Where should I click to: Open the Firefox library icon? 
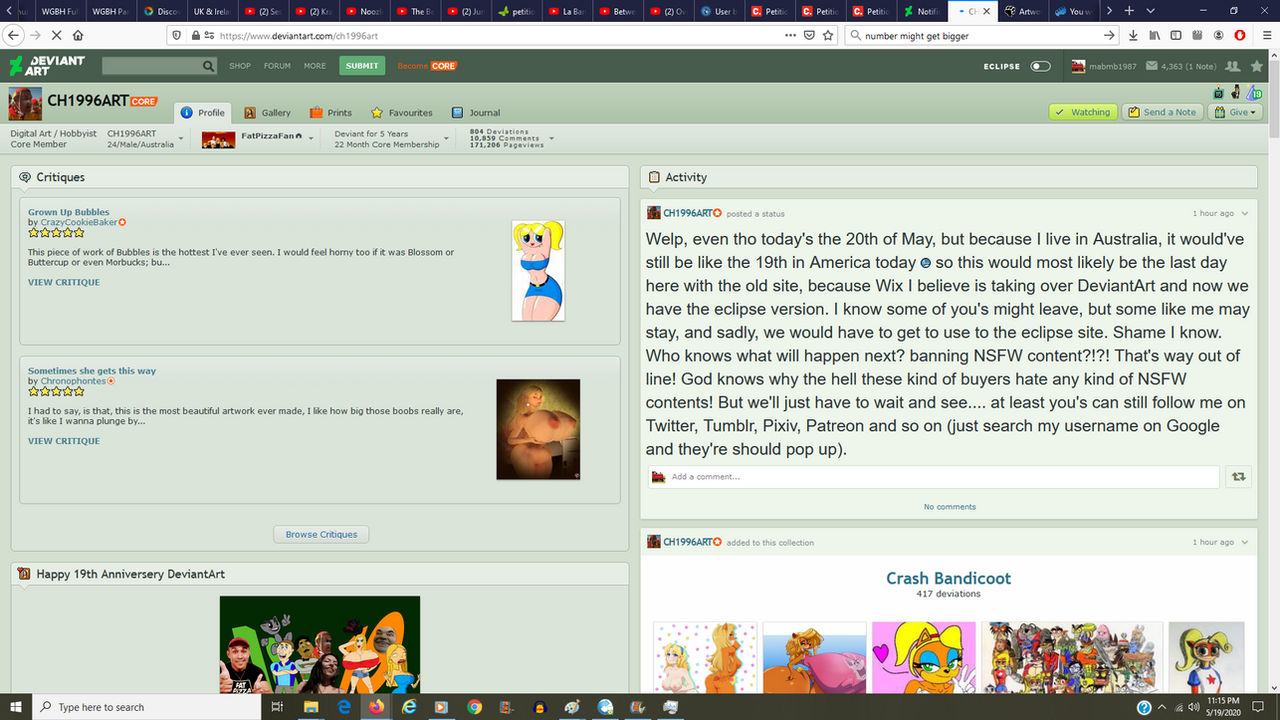(x=1154, y=35)
